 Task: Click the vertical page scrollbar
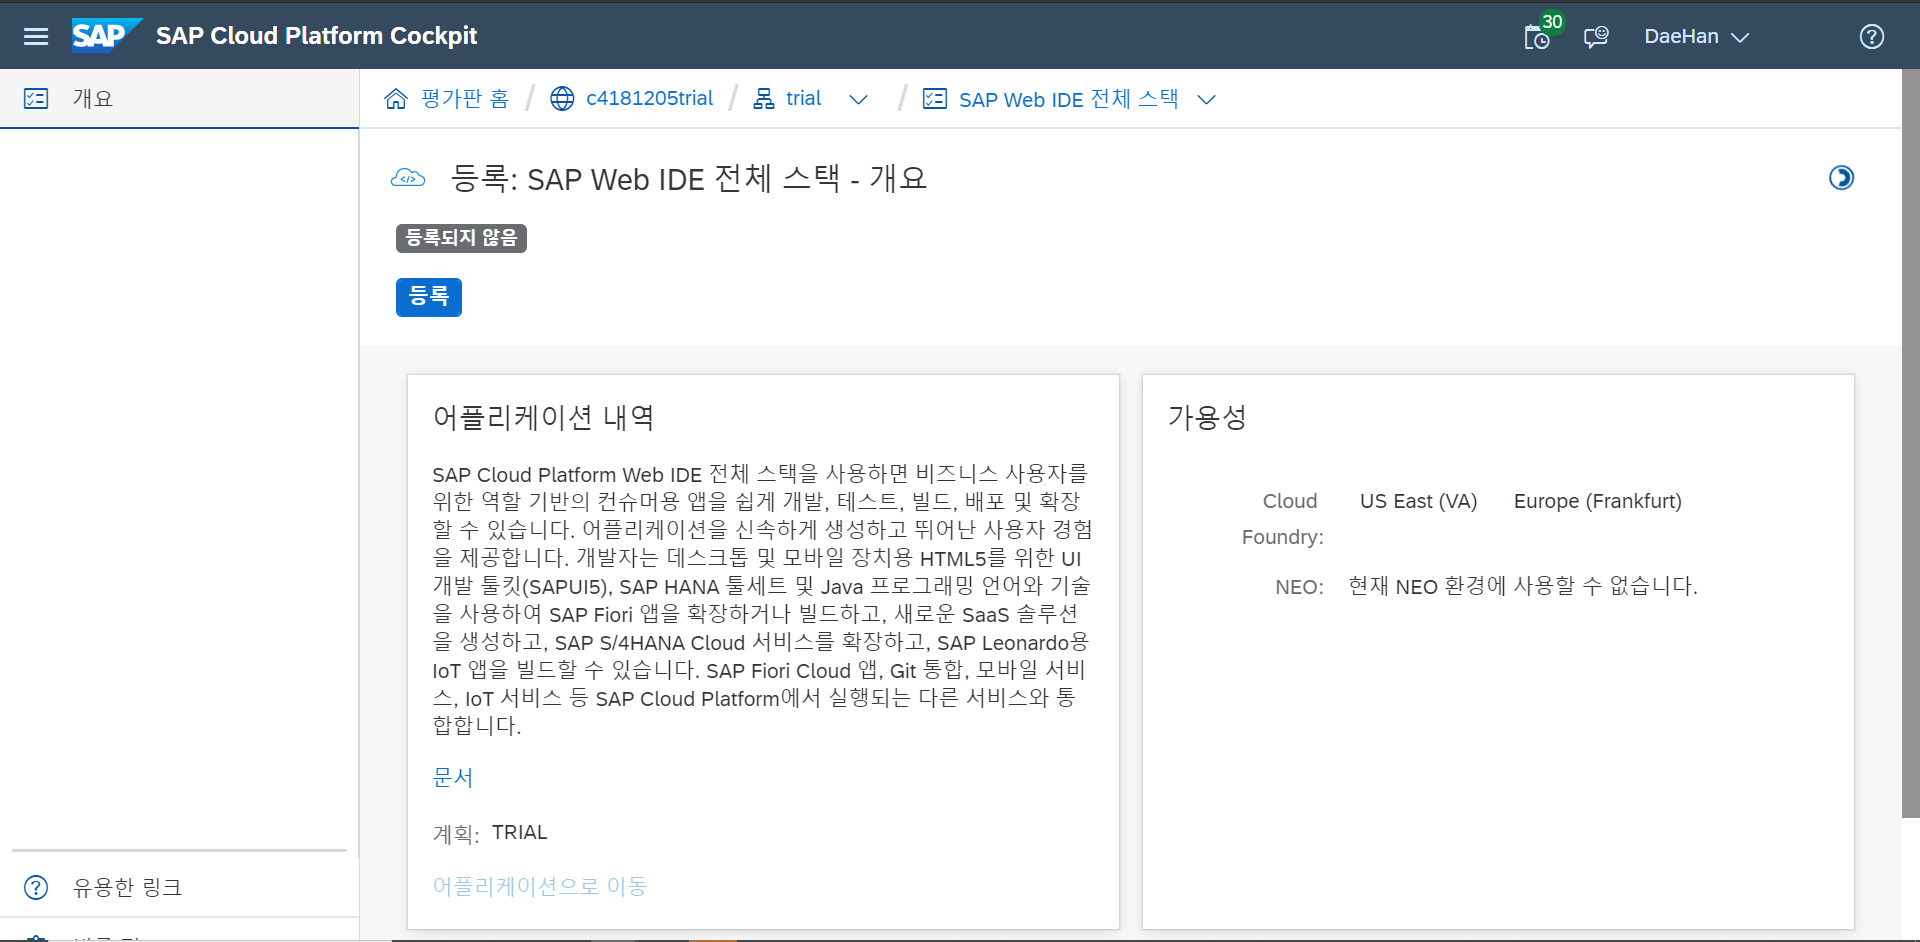[x=1910, y=444]
